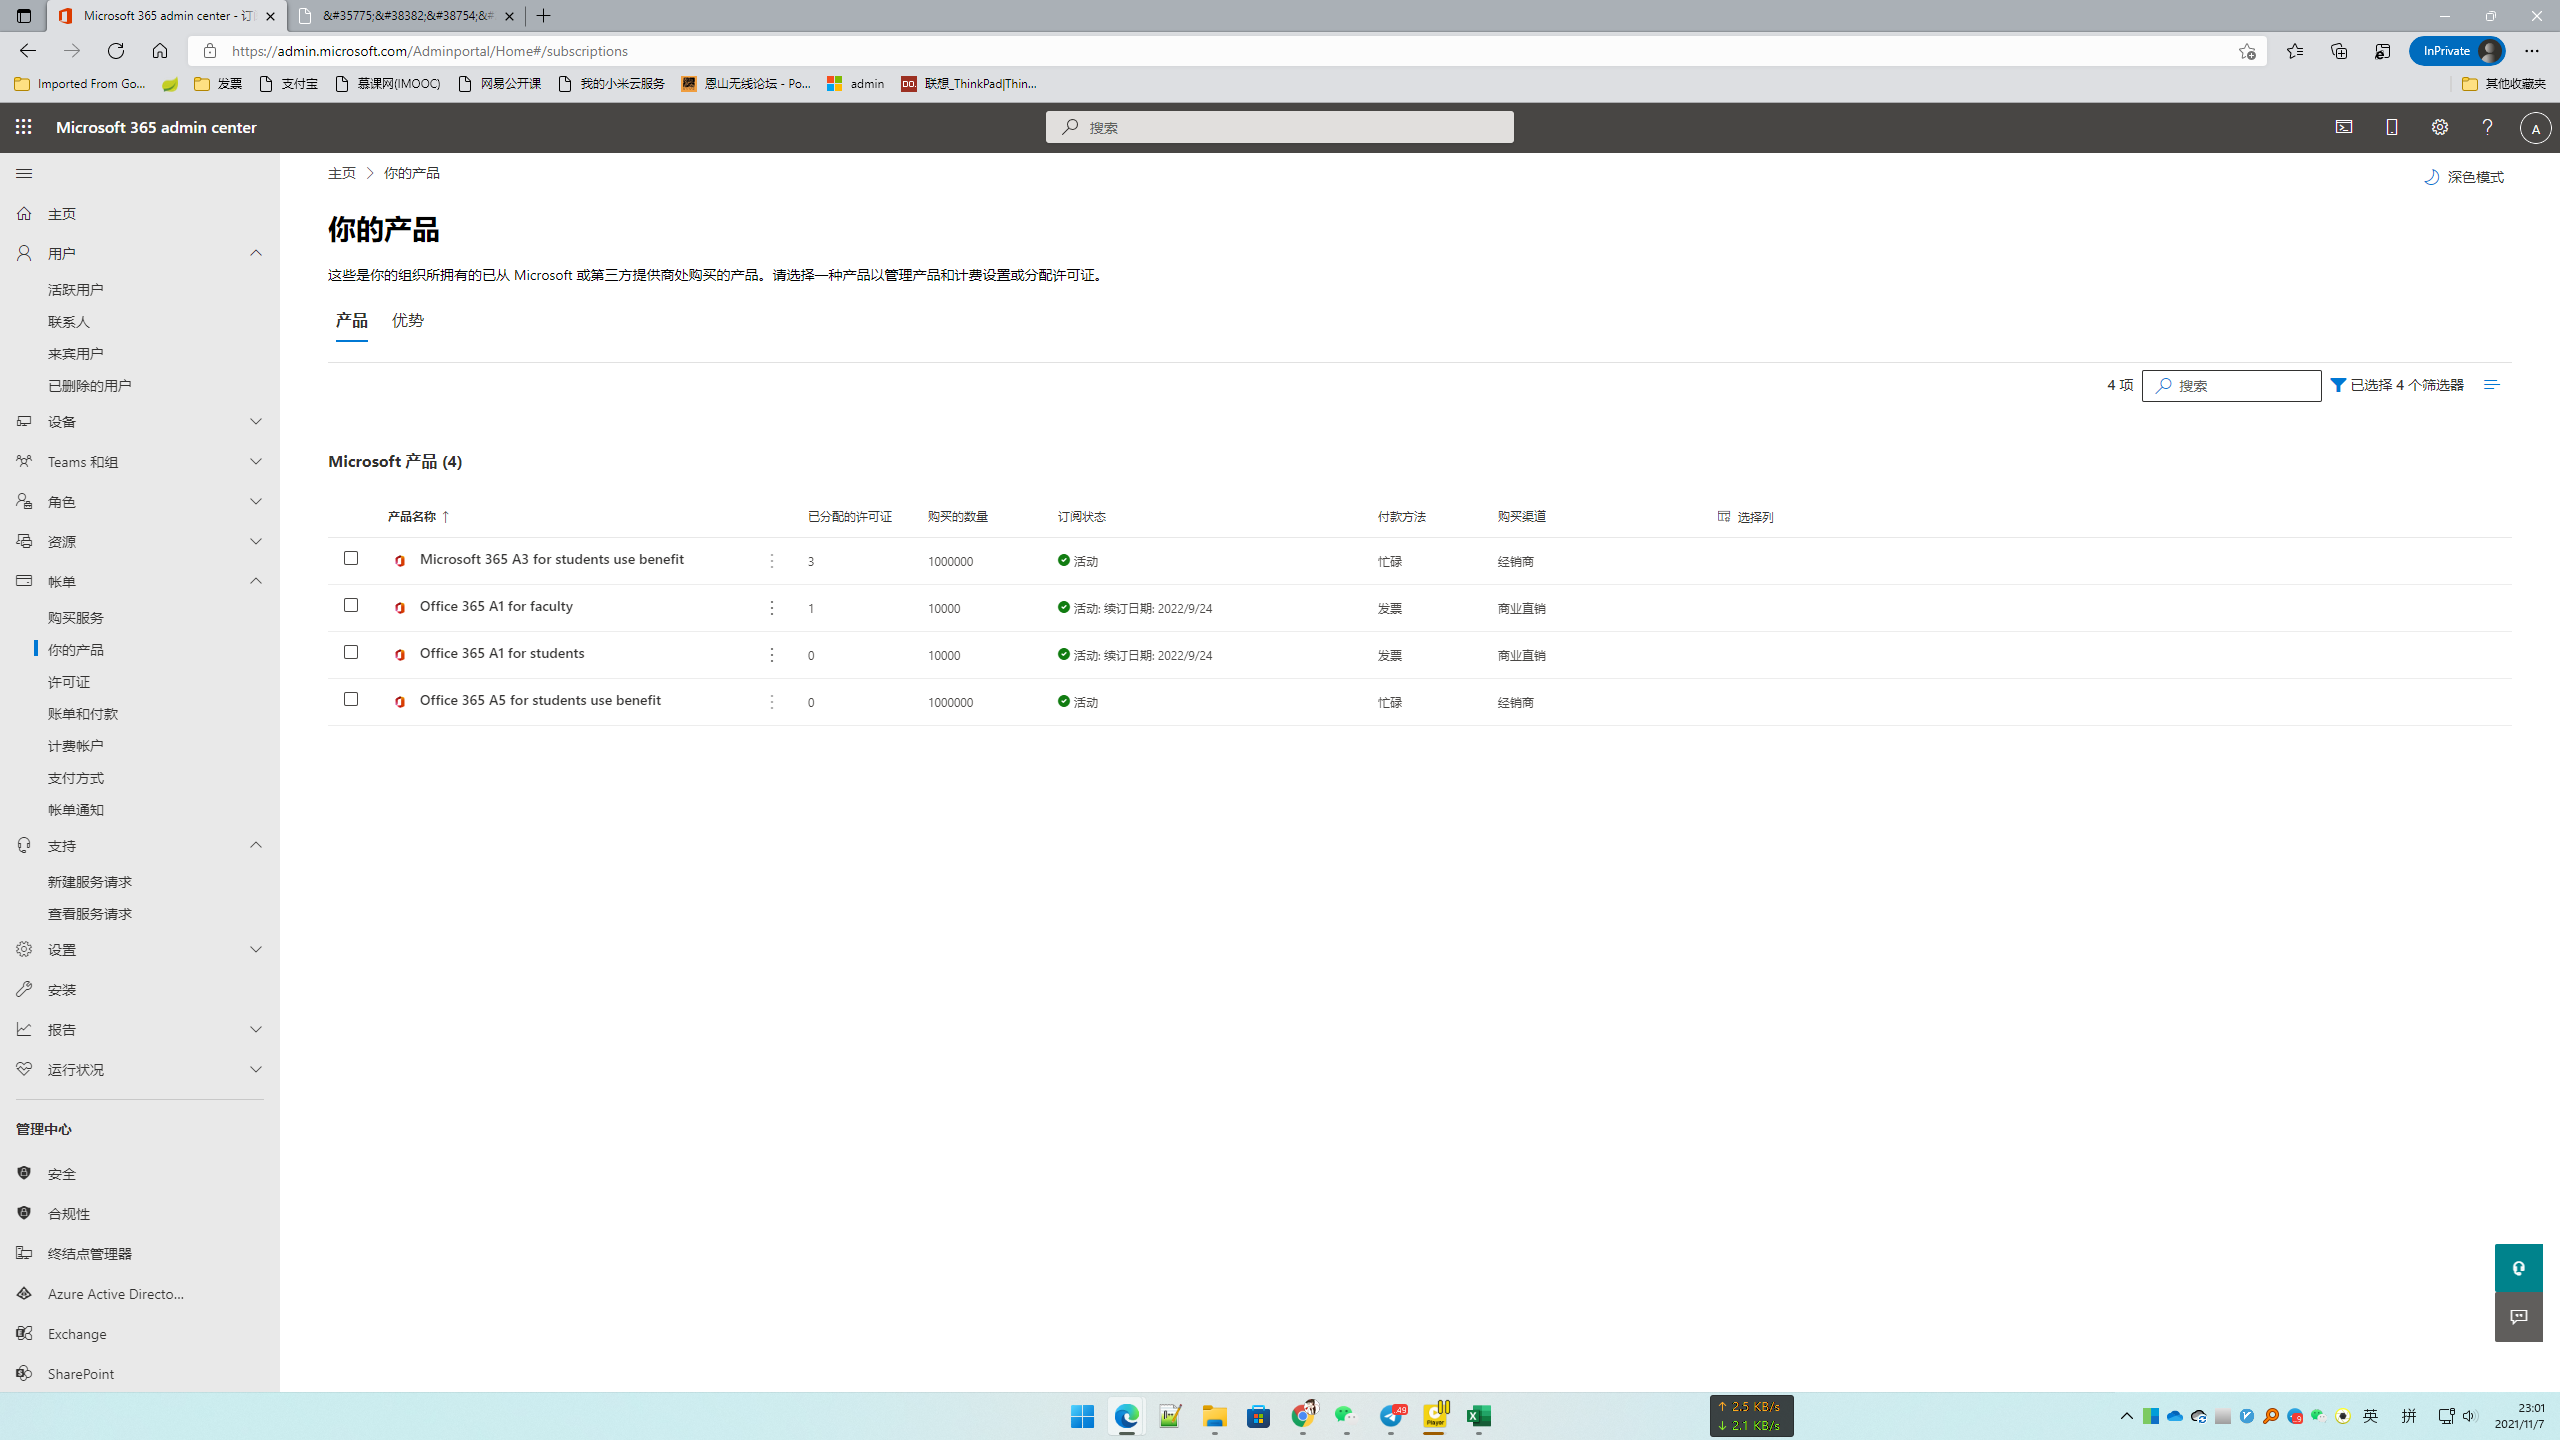Image resolution: width=2560 pixels, height=1440 pixels.
Task: Go to 活跃用户 in sidebar
Action: coord(76,290)
